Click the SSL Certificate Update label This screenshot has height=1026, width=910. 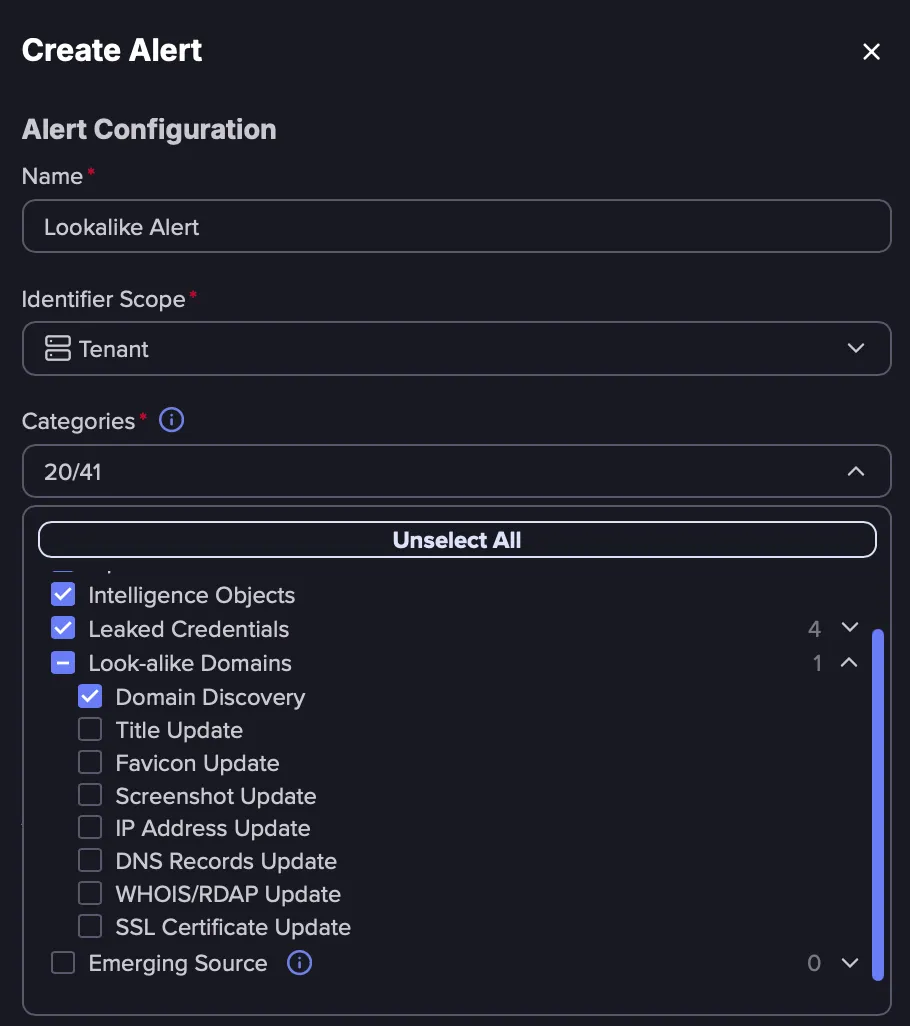pos(233,927)
